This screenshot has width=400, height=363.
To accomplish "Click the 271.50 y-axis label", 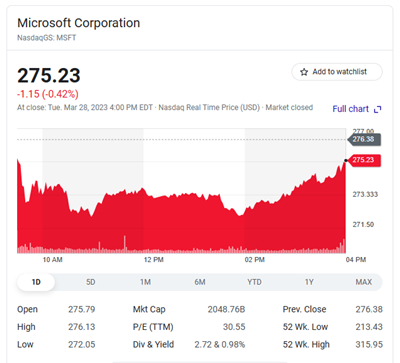I will (x=363, y=225).
